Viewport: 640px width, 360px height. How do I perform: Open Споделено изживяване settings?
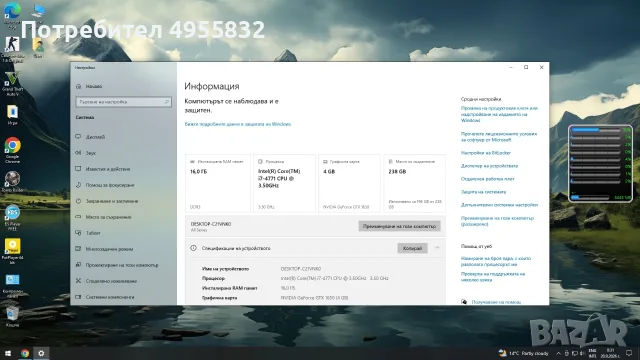click(x=111, y=281)
